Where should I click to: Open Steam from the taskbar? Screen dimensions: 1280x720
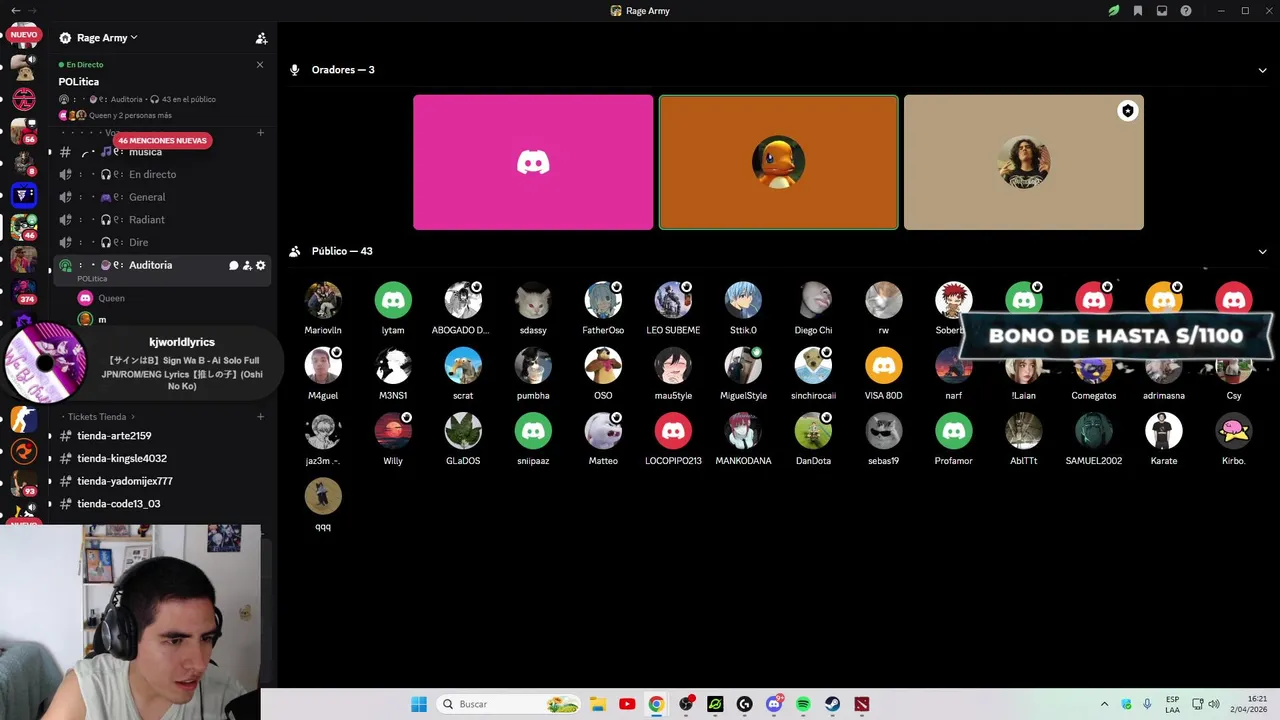coord(832,704)
